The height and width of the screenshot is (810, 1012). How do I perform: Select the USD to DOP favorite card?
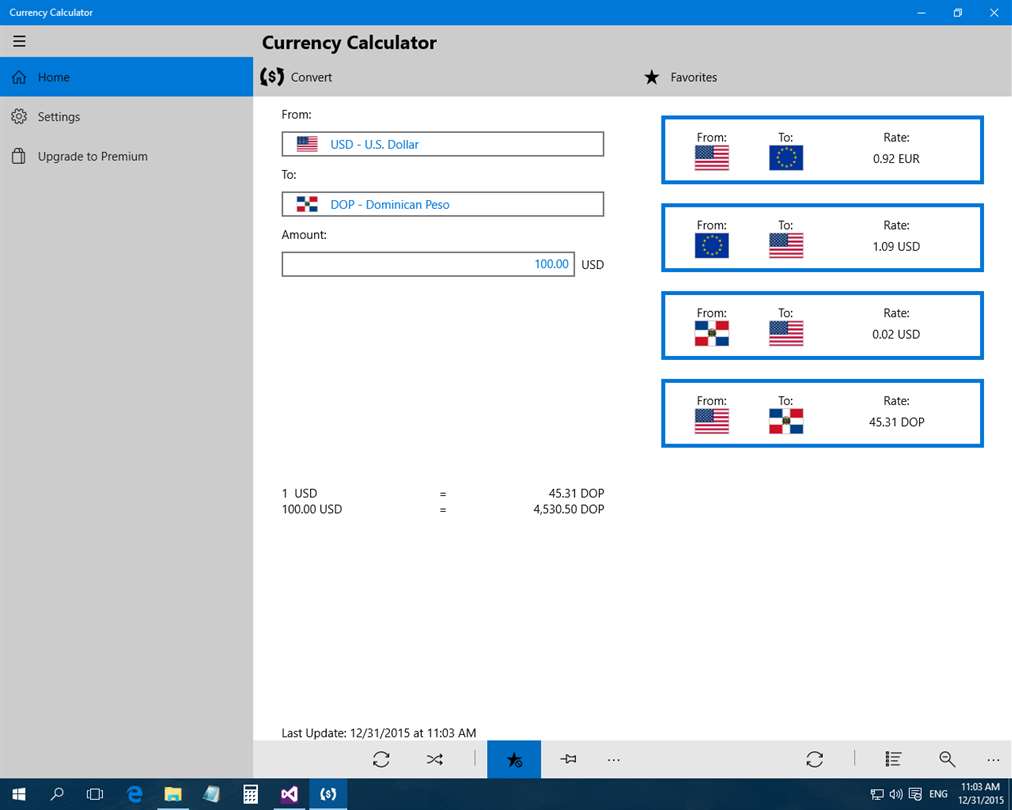pos(822,413)
